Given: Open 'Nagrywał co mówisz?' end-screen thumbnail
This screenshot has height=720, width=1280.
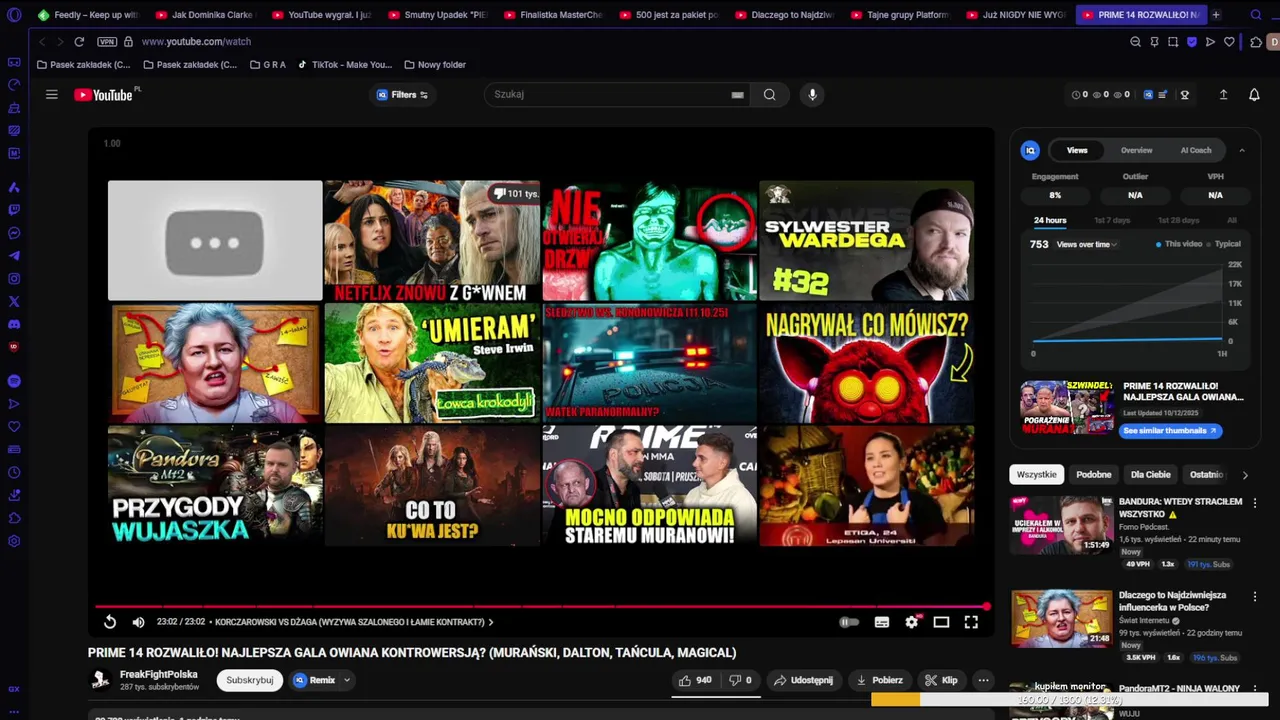Looking at the screenshot, I should pyautogui.click(x=866, y=363).
